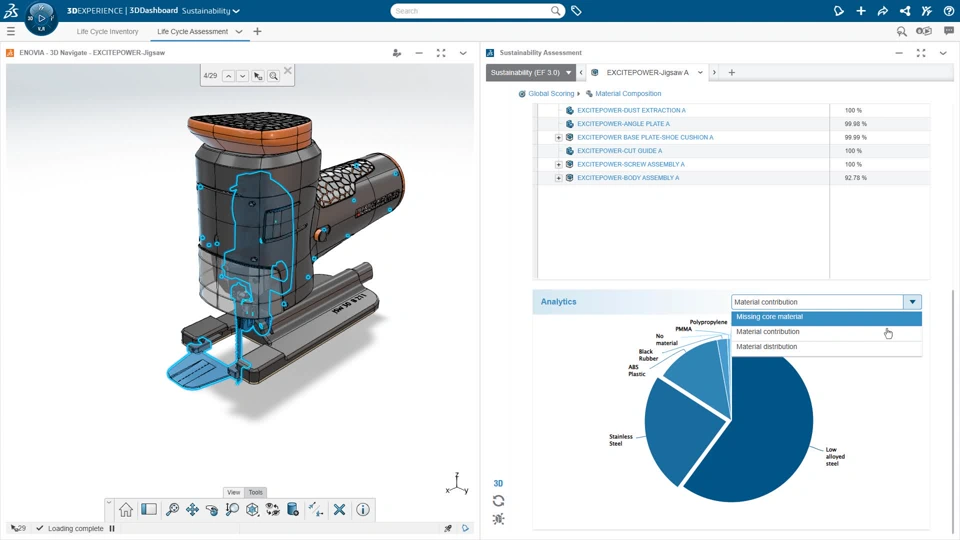
Task: Go to Global Scoring breadcrumb
Action: click(x=551, y=94)
